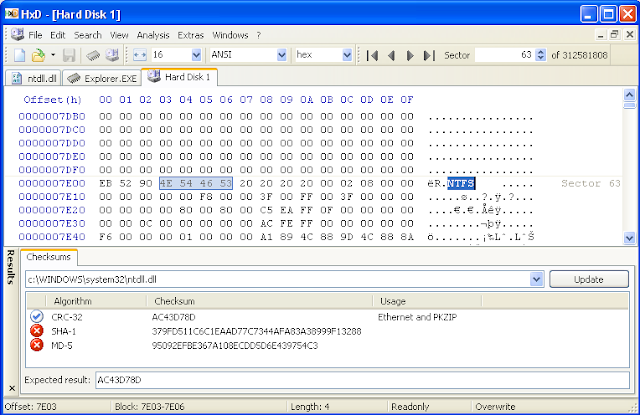Screen dimensions: 640x415
Task: Click the Overwrite status bar mode
Action: (495, 407)
